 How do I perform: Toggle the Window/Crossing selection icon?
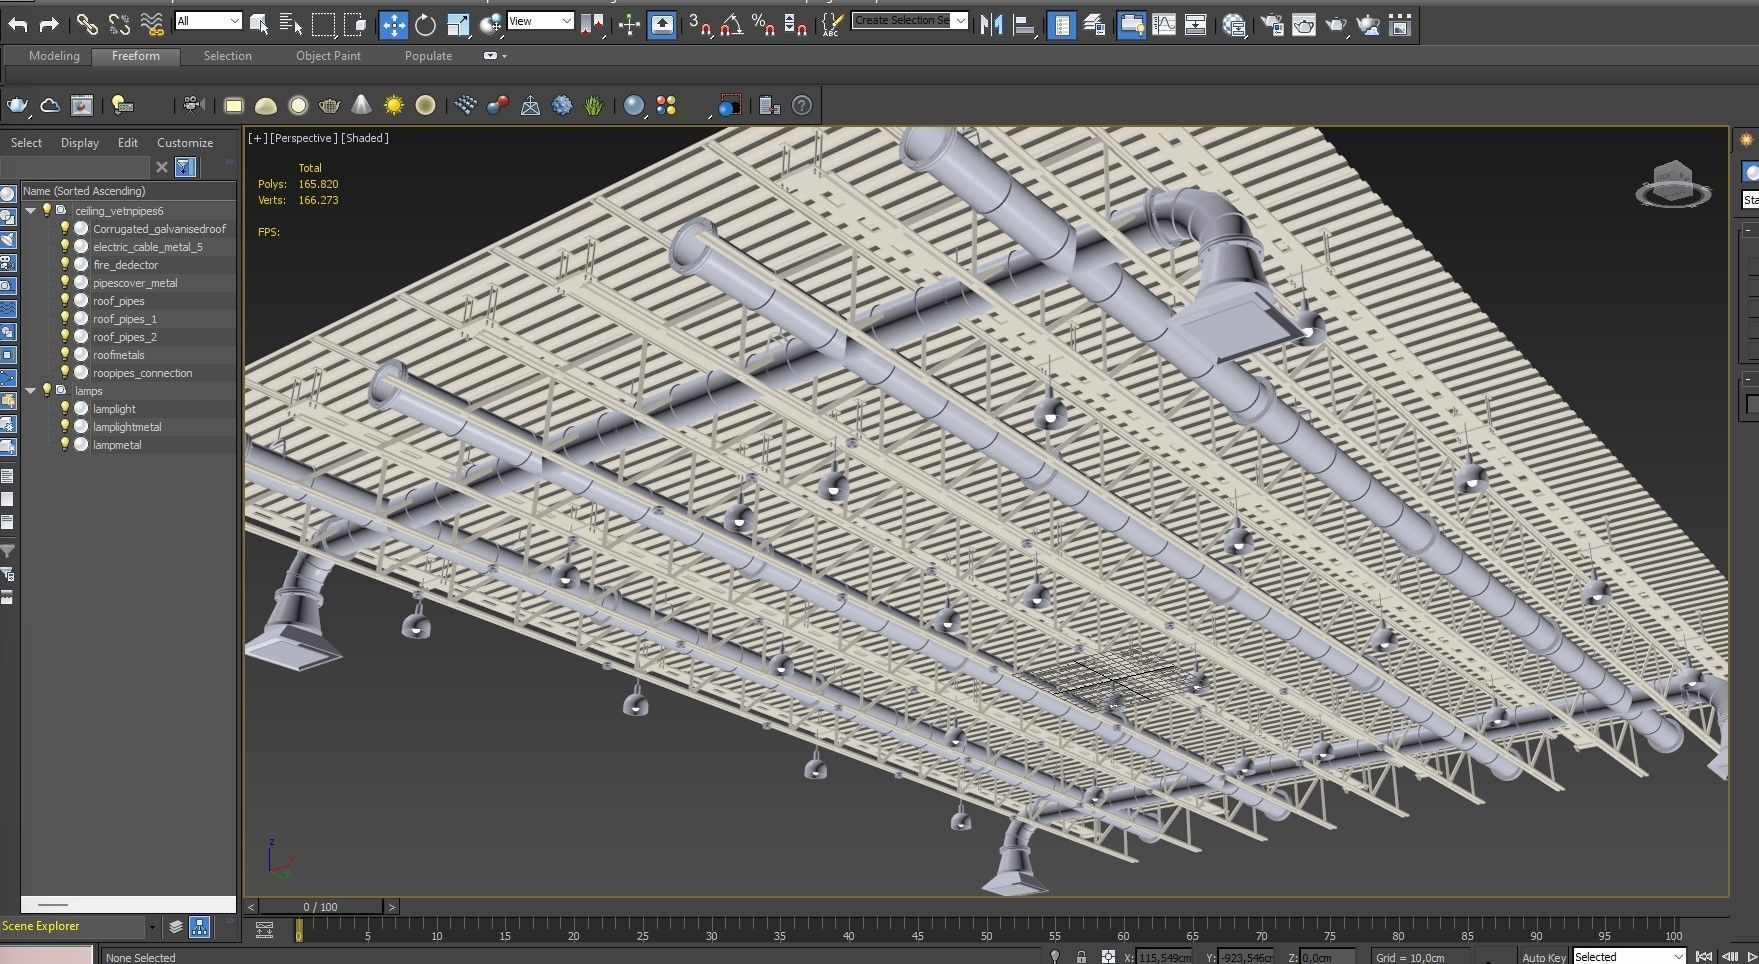click(x=355, y=24)
